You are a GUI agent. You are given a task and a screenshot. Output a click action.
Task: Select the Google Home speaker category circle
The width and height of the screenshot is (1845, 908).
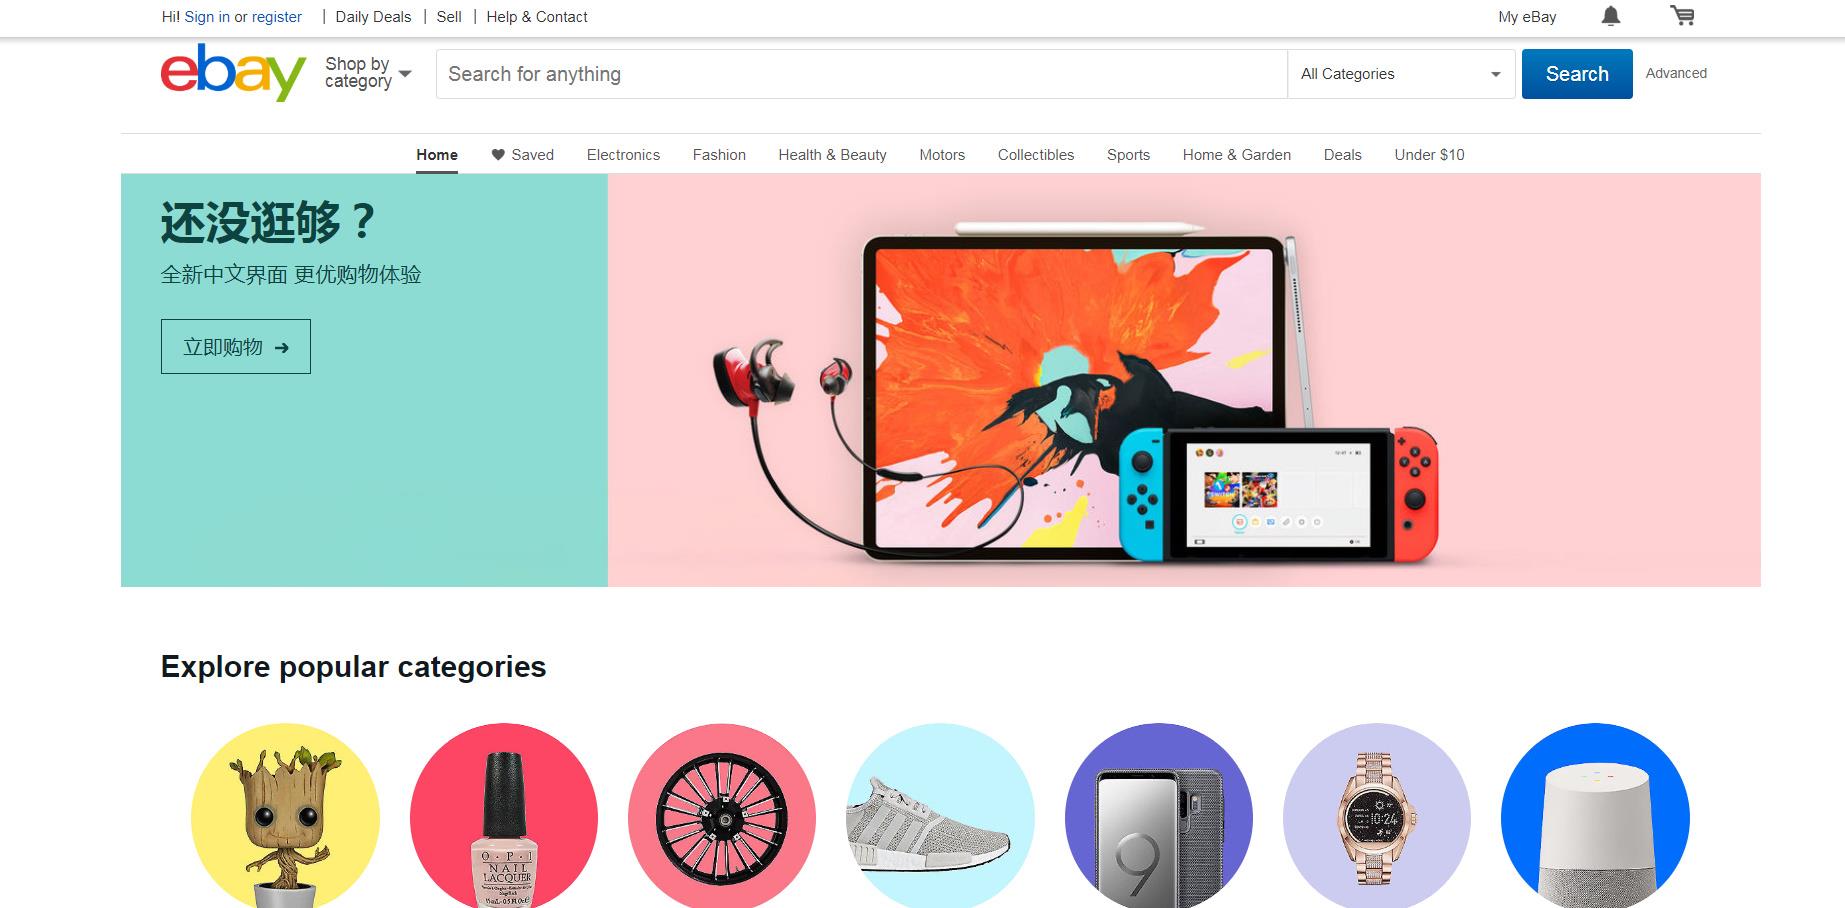(x=1595, y=815)
